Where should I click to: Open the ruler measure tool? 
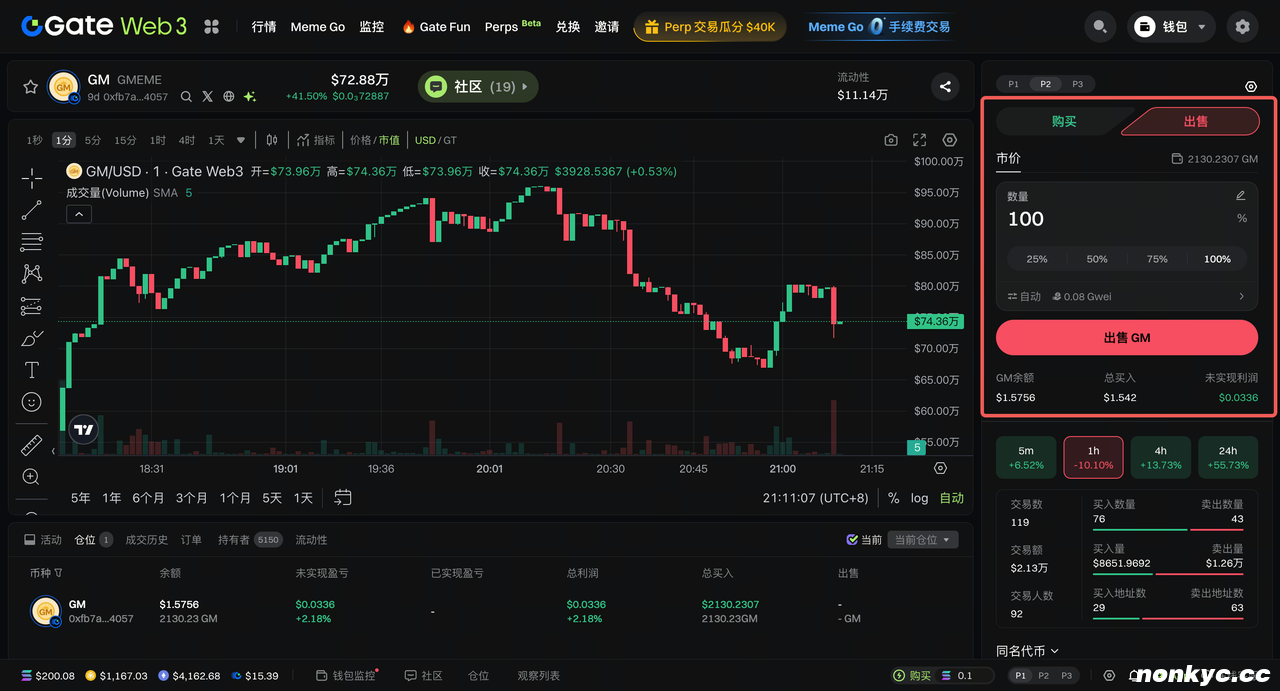pos(31,445)
